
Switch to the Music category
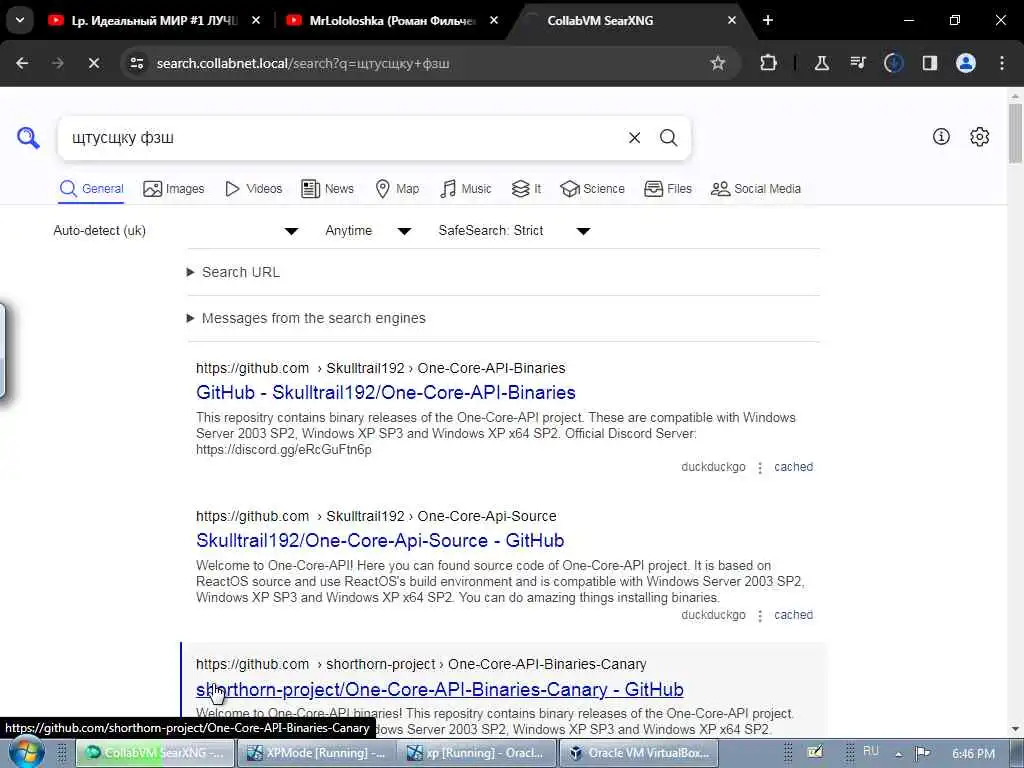tap(466, 189)
